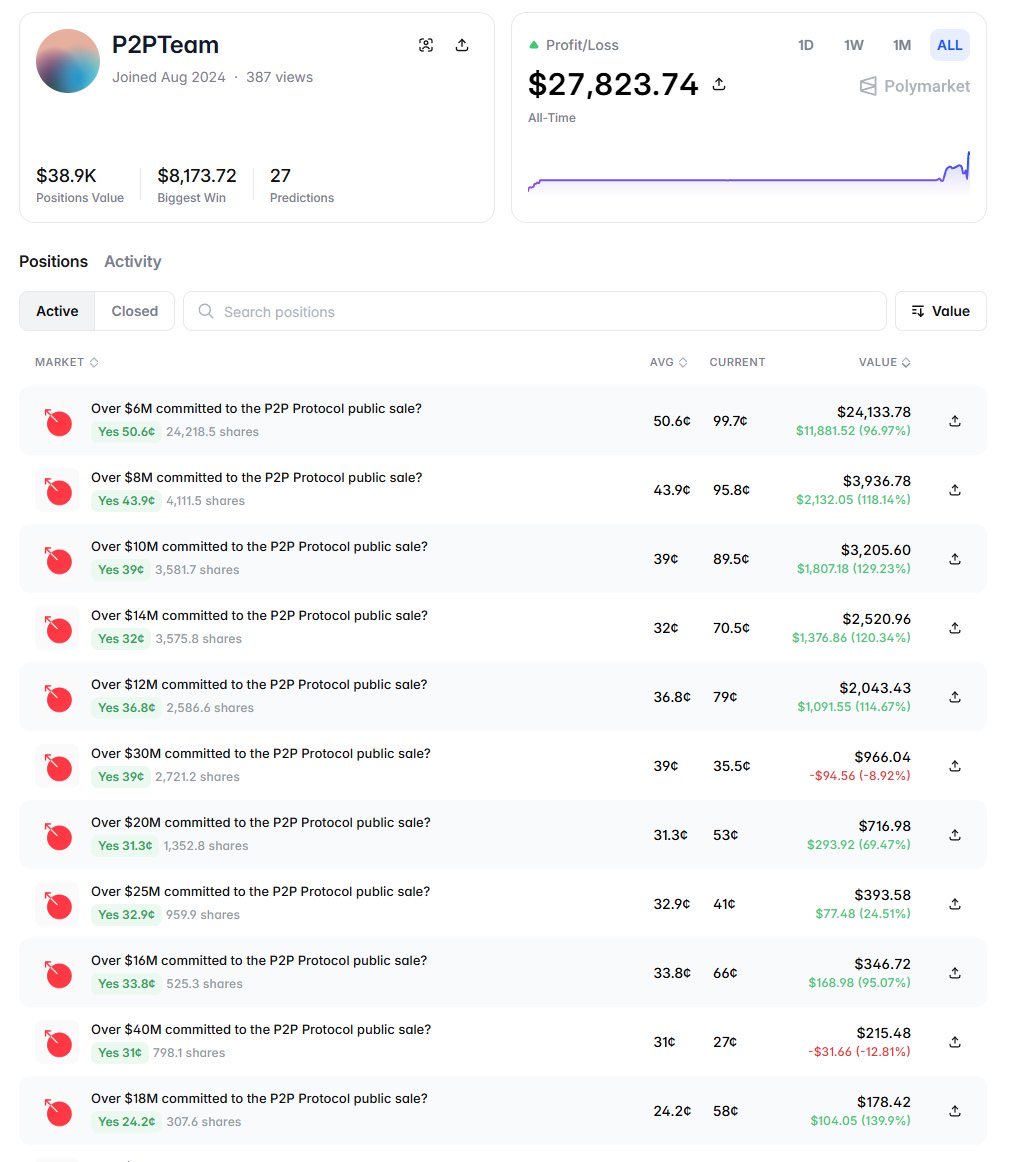Share the Over $40M position
Viewport: 1011px width, 1162px height.
955,1041
